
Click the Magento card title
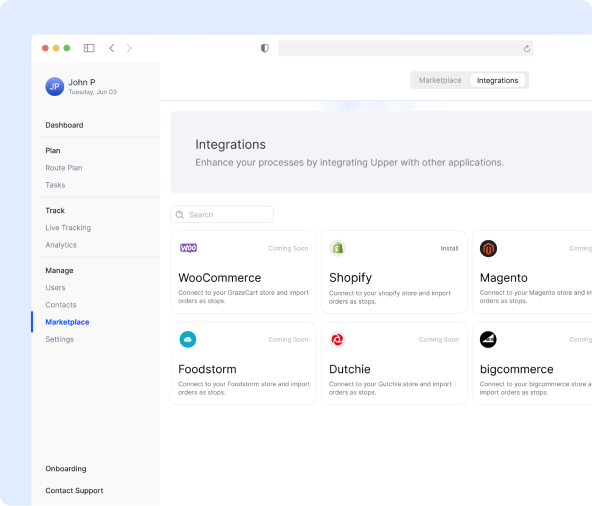[504, 278]
